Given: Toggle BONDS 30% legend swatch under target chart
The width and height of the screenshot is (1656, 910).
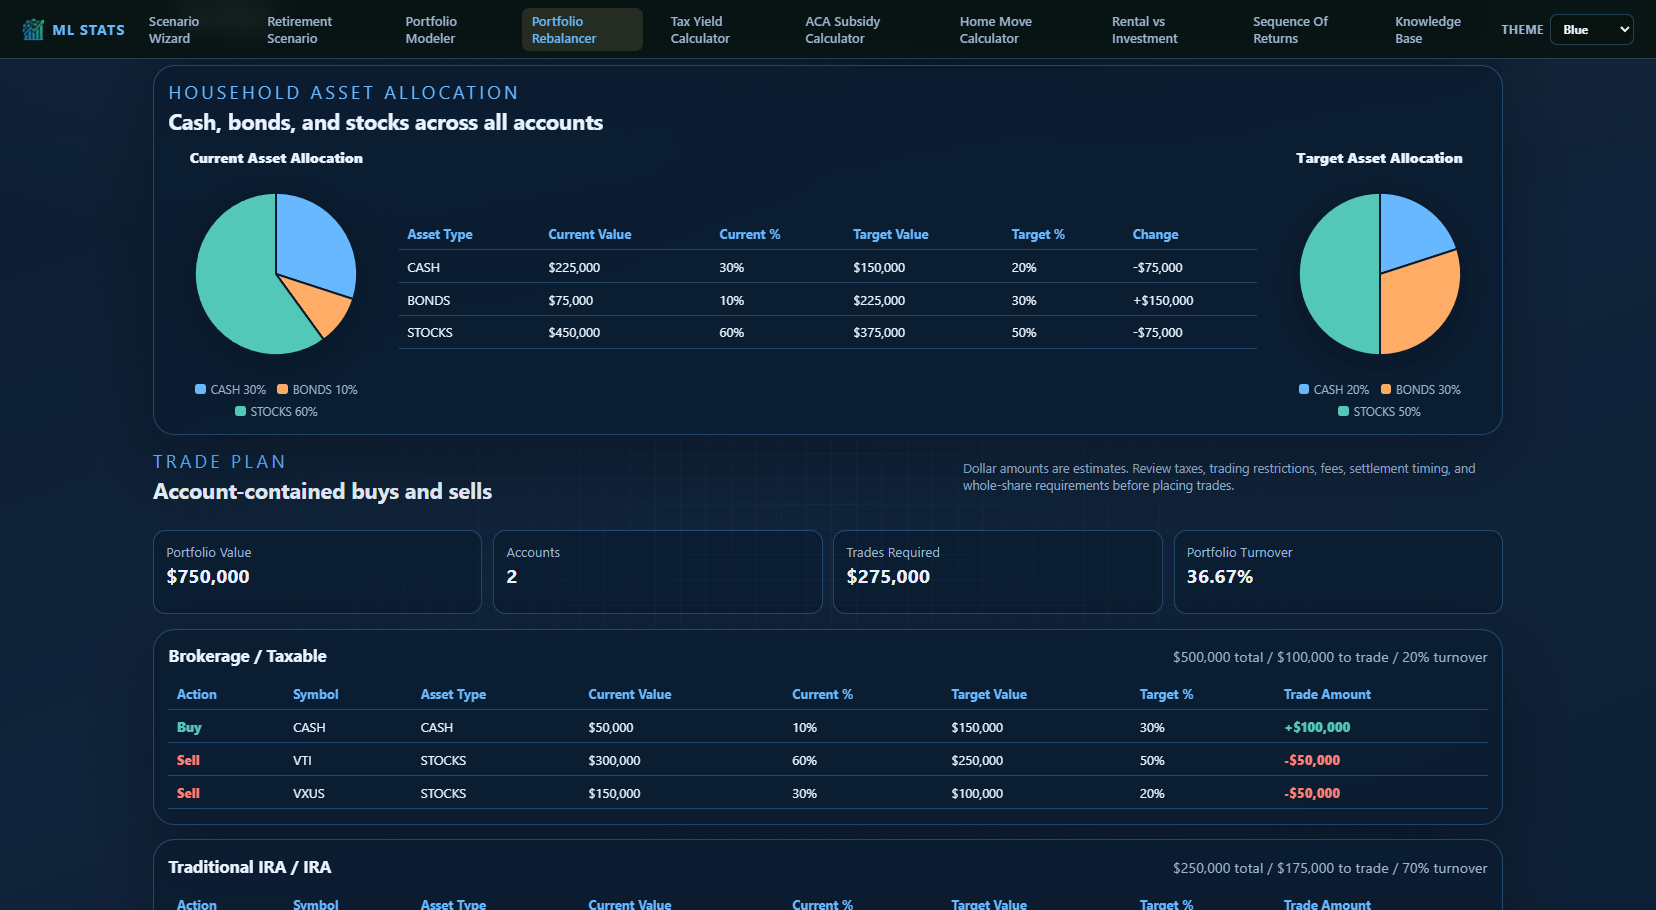Looking at the screenshot, I should (x=1386, y=389).
